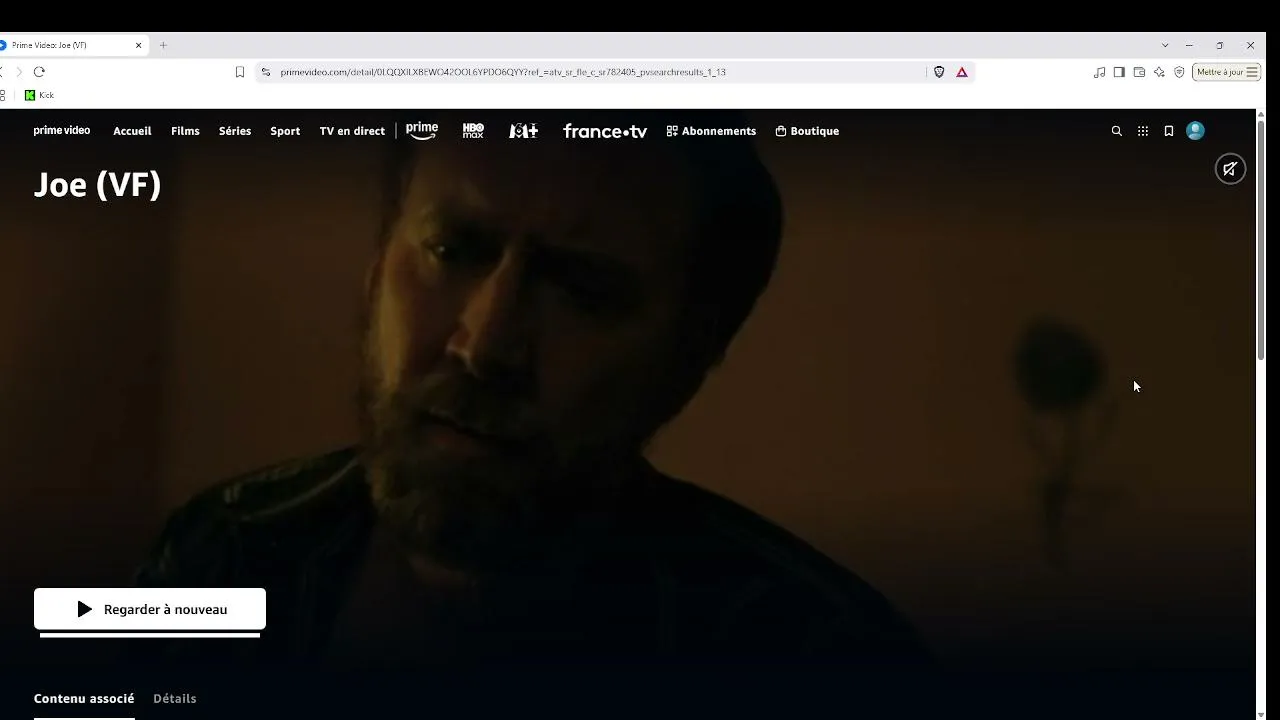Screen dimensions: 1280x720
Task: Expand the tab search dropdown
Action: [x=1165, y=45]
